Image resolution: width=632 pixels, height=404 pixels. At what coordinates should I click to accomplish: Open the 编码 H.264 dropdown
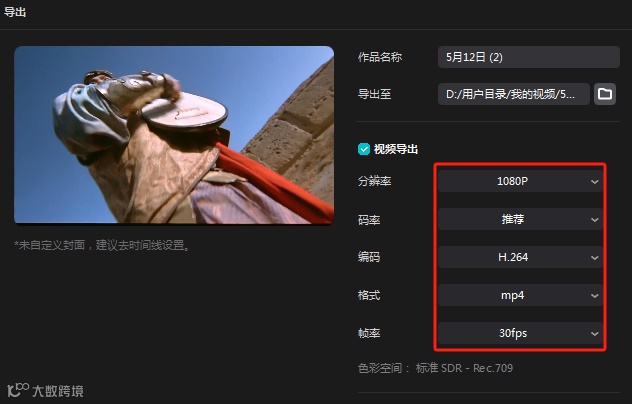pos(520,257)
